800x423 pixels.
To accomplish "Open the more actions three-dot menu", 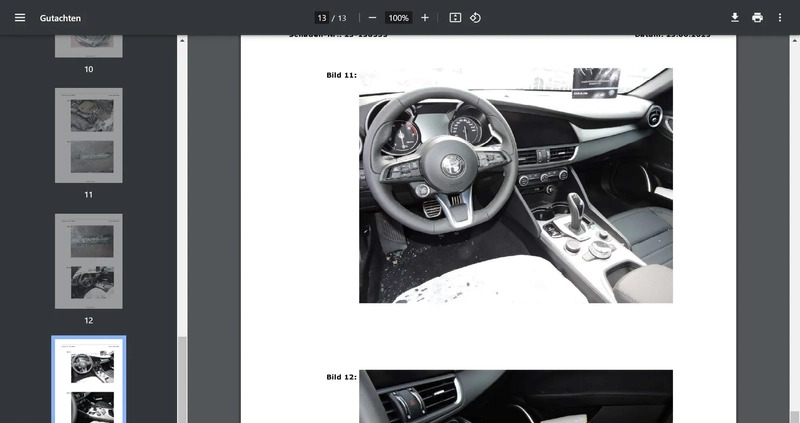I will click(x=780, y=18).
